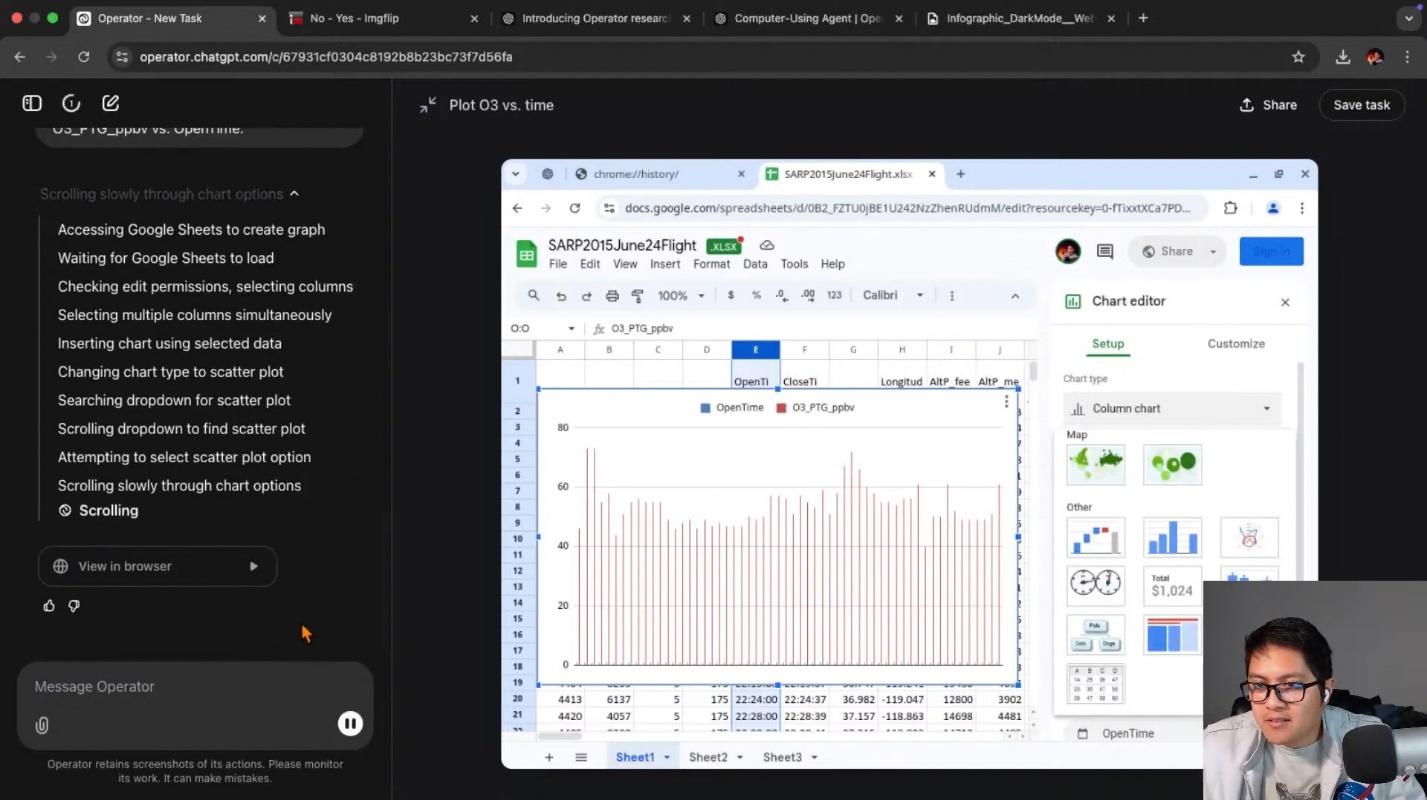Hide the Sheets menus with the chevron

click(x=1015, y=296)
